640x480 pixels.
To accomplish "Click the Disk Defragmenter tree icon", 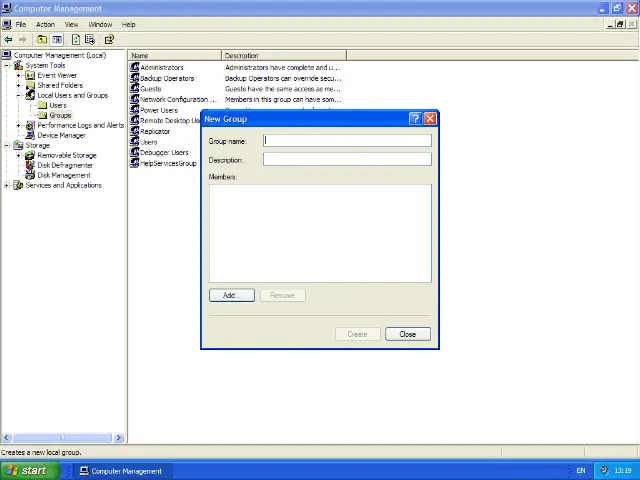I will (30, 165).
